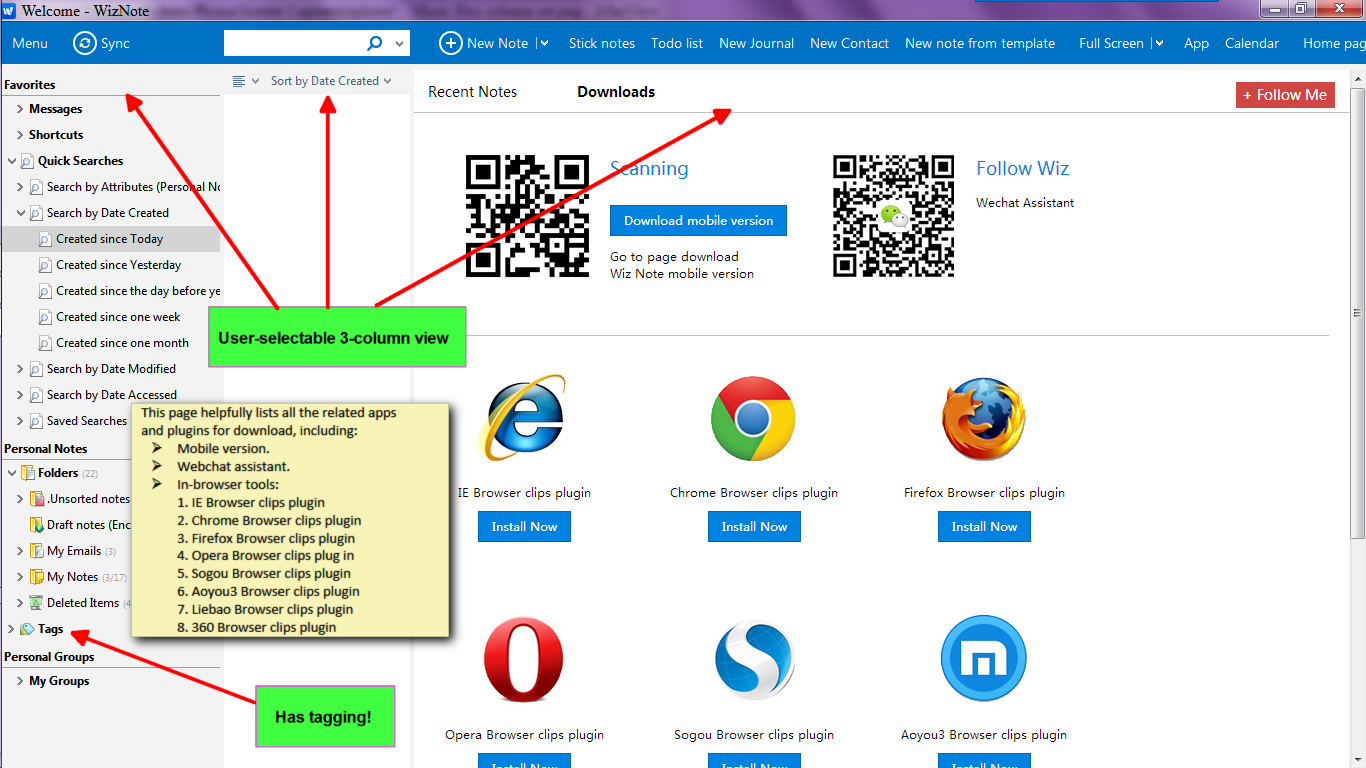Select Created since one week
Screen dimensions: 1366x768
coord(118,317)
